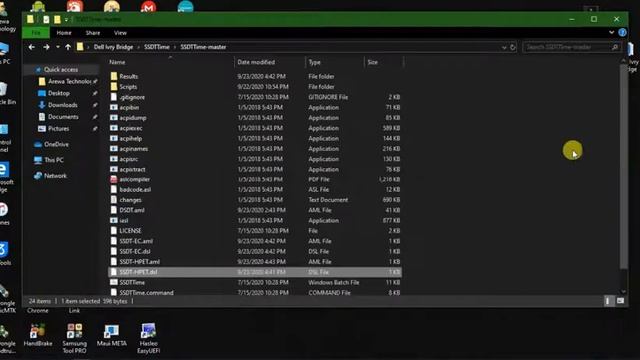Open the View ribbon tab
The width and height of the screenshot is (640, 360).
(120, 33)
